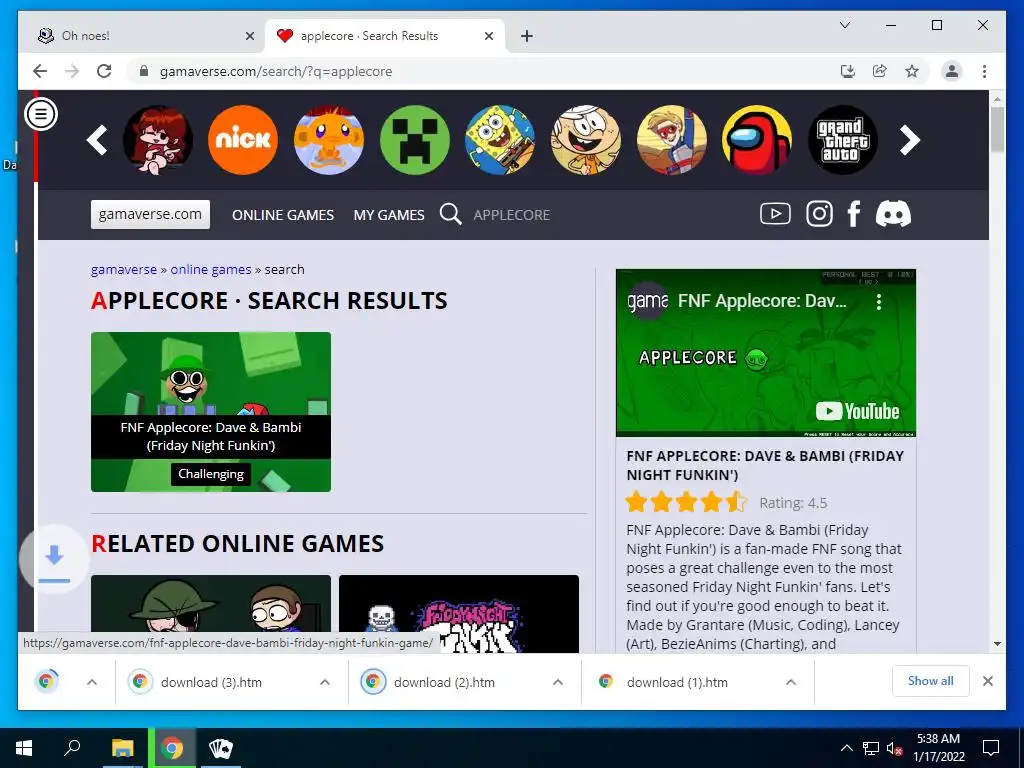Join the Gamaverse Discord icon

893,214
